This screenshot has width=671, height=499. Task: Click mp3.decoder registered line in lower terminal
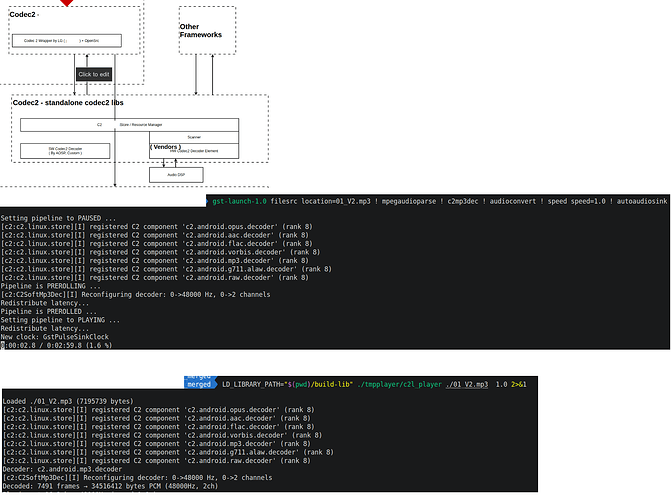coord(156,444)
